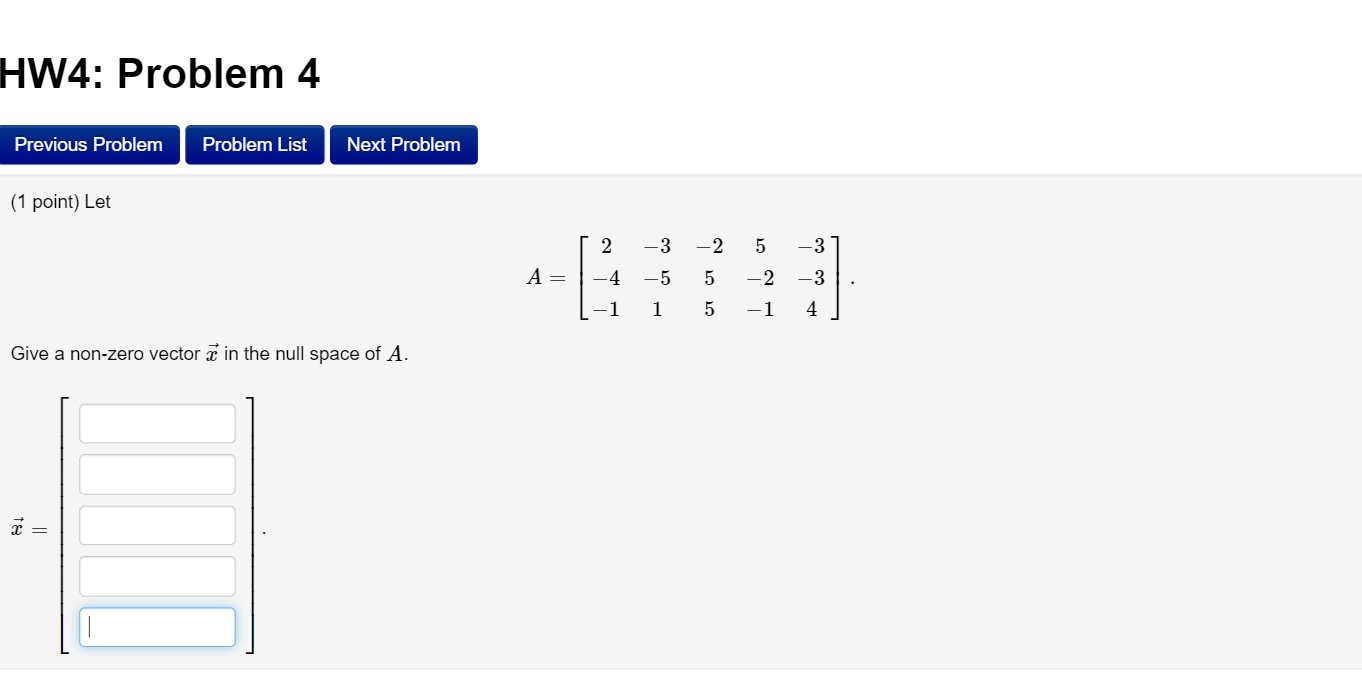Navigate back using Previous Problem
This screenshot has height=685, width=1362.
(89, 144)
